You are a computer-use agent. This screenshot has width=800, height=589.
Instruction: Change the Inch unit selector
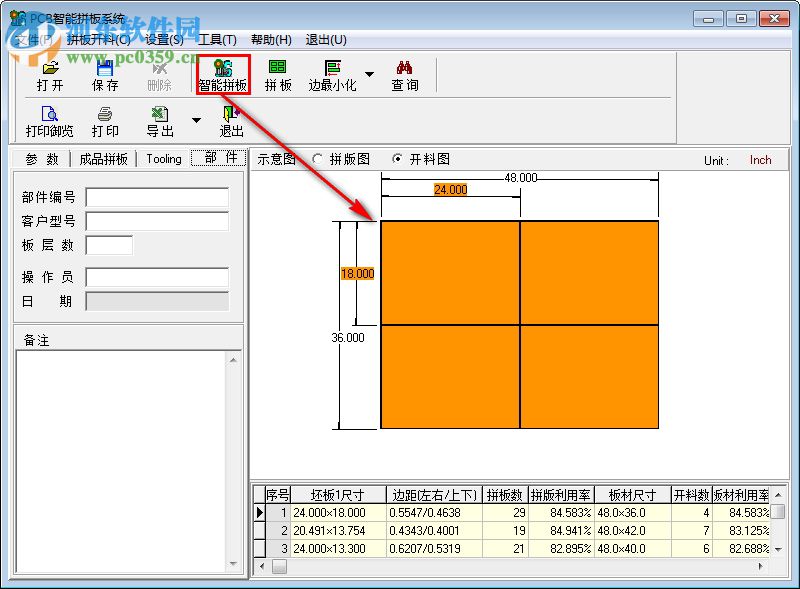(761, 160)
